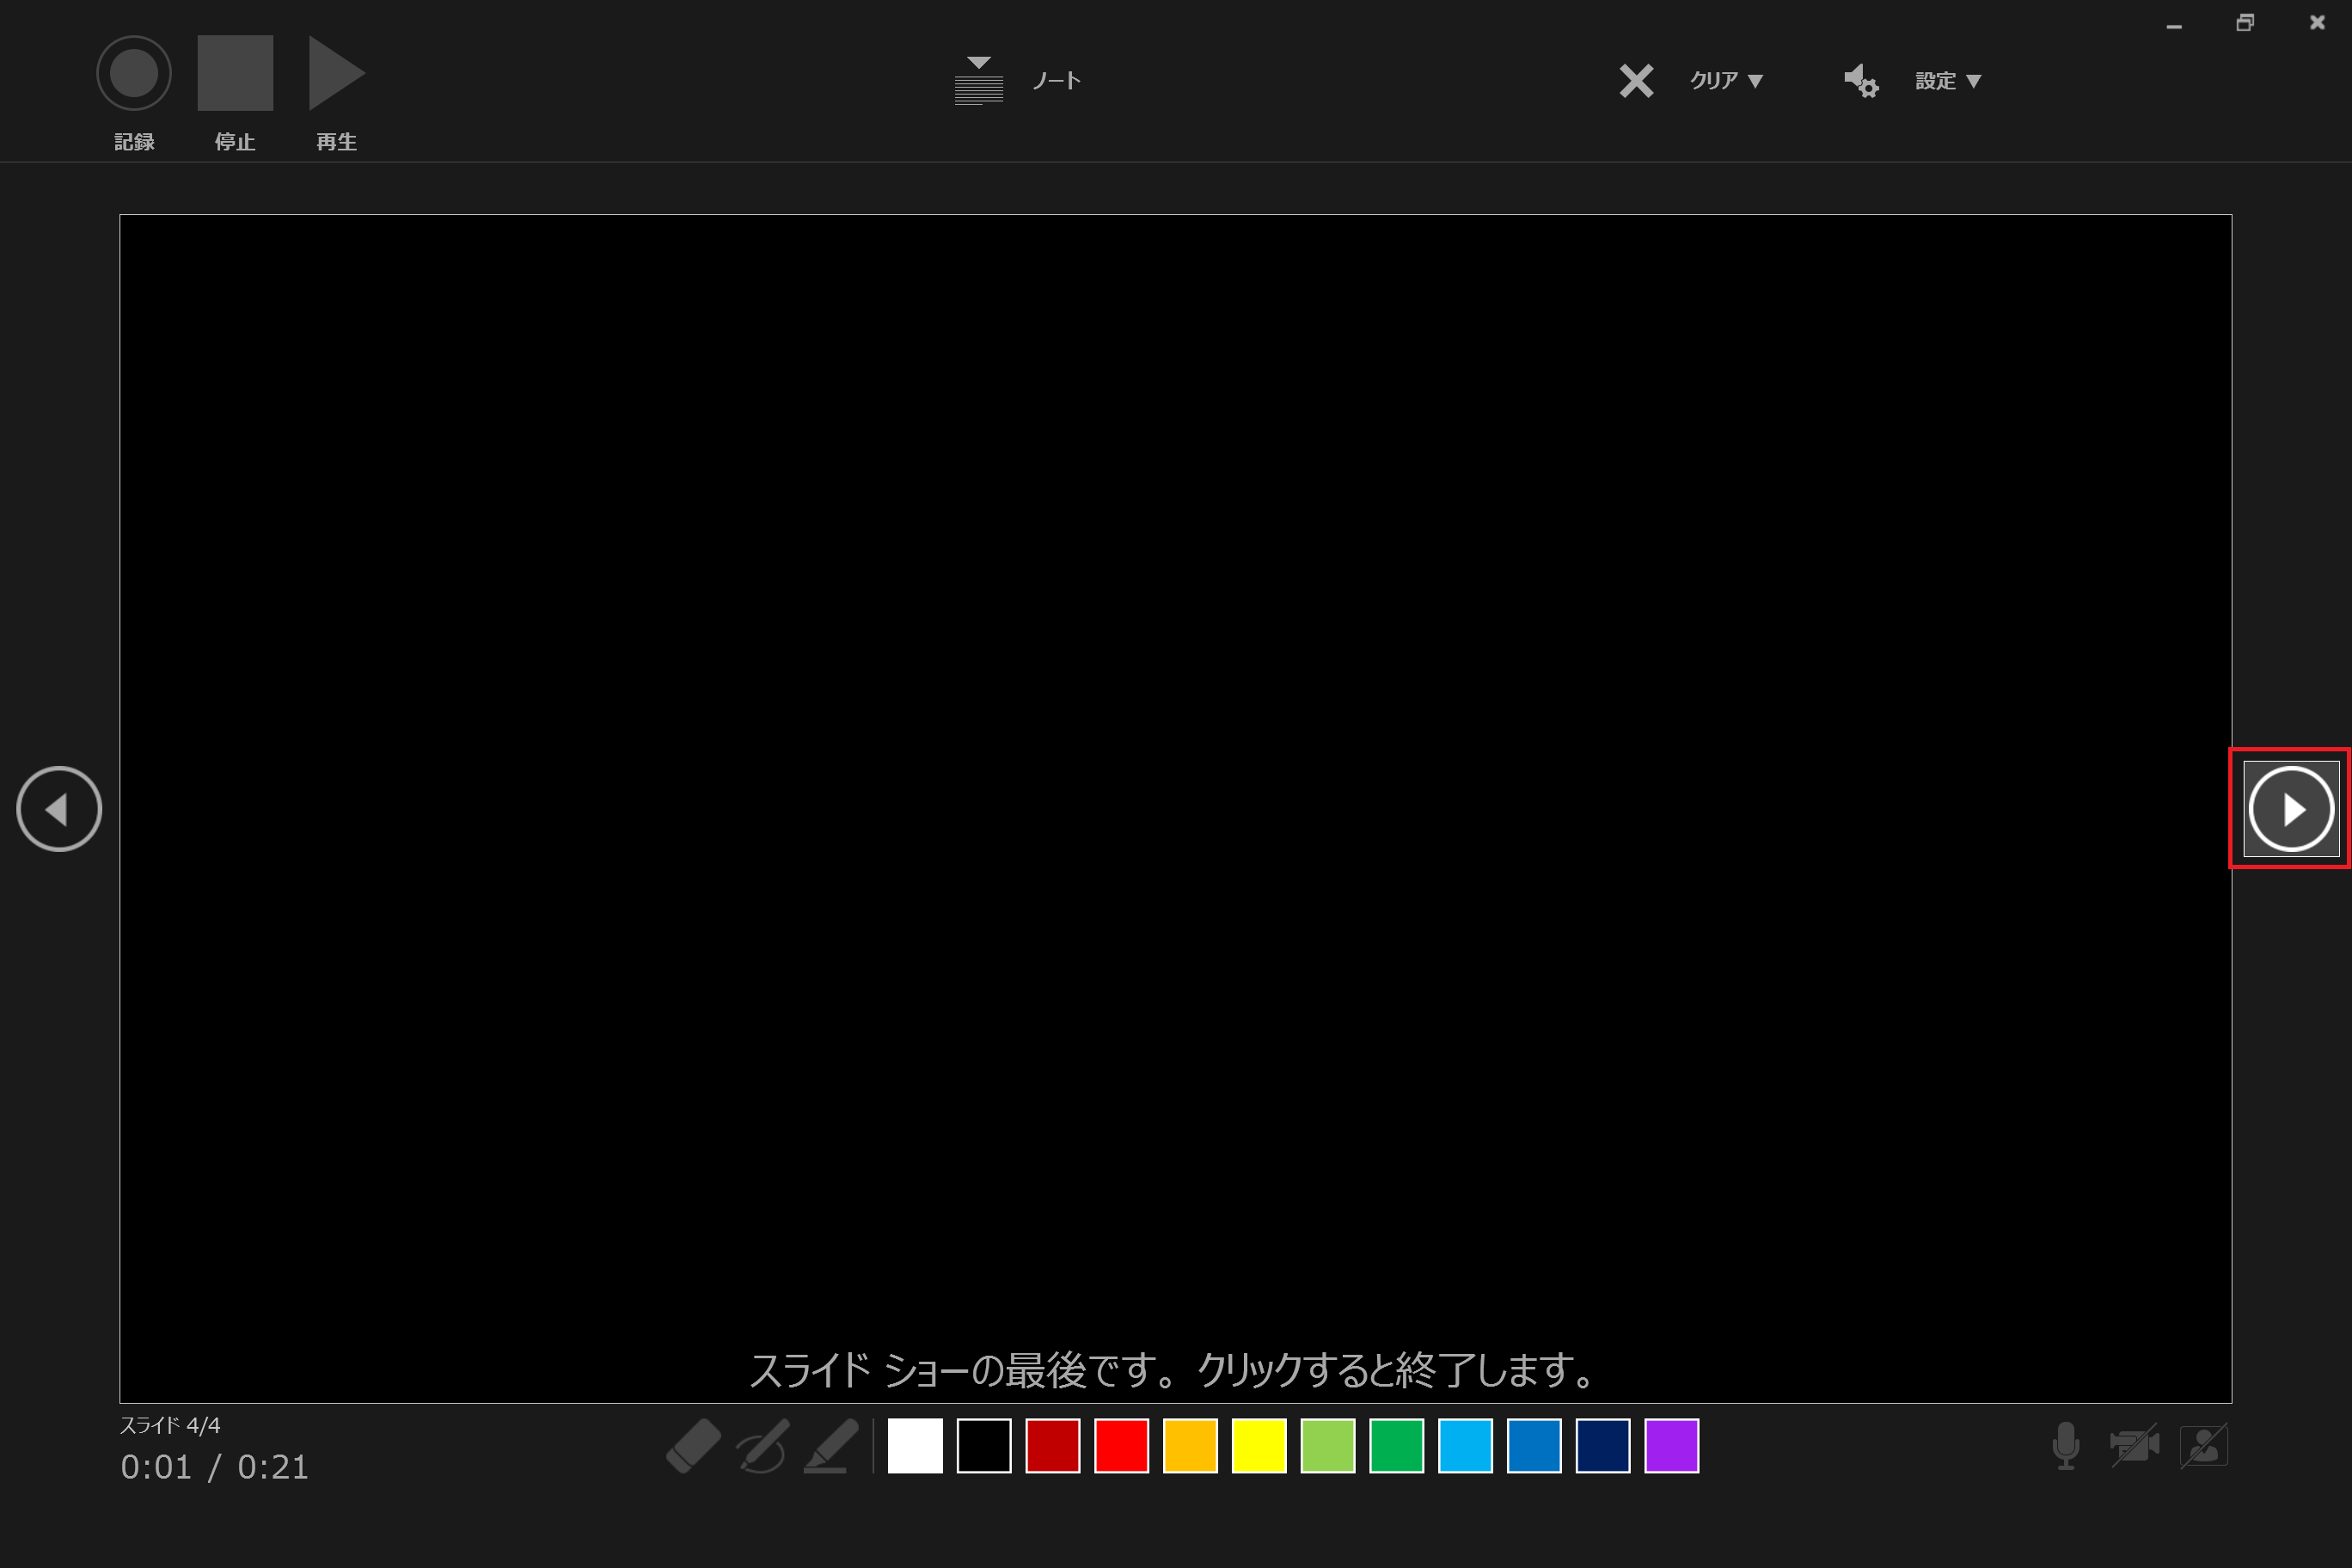
Task: Expand the Clear (クリア) dropdown
Action: (x=1727, y=80)
